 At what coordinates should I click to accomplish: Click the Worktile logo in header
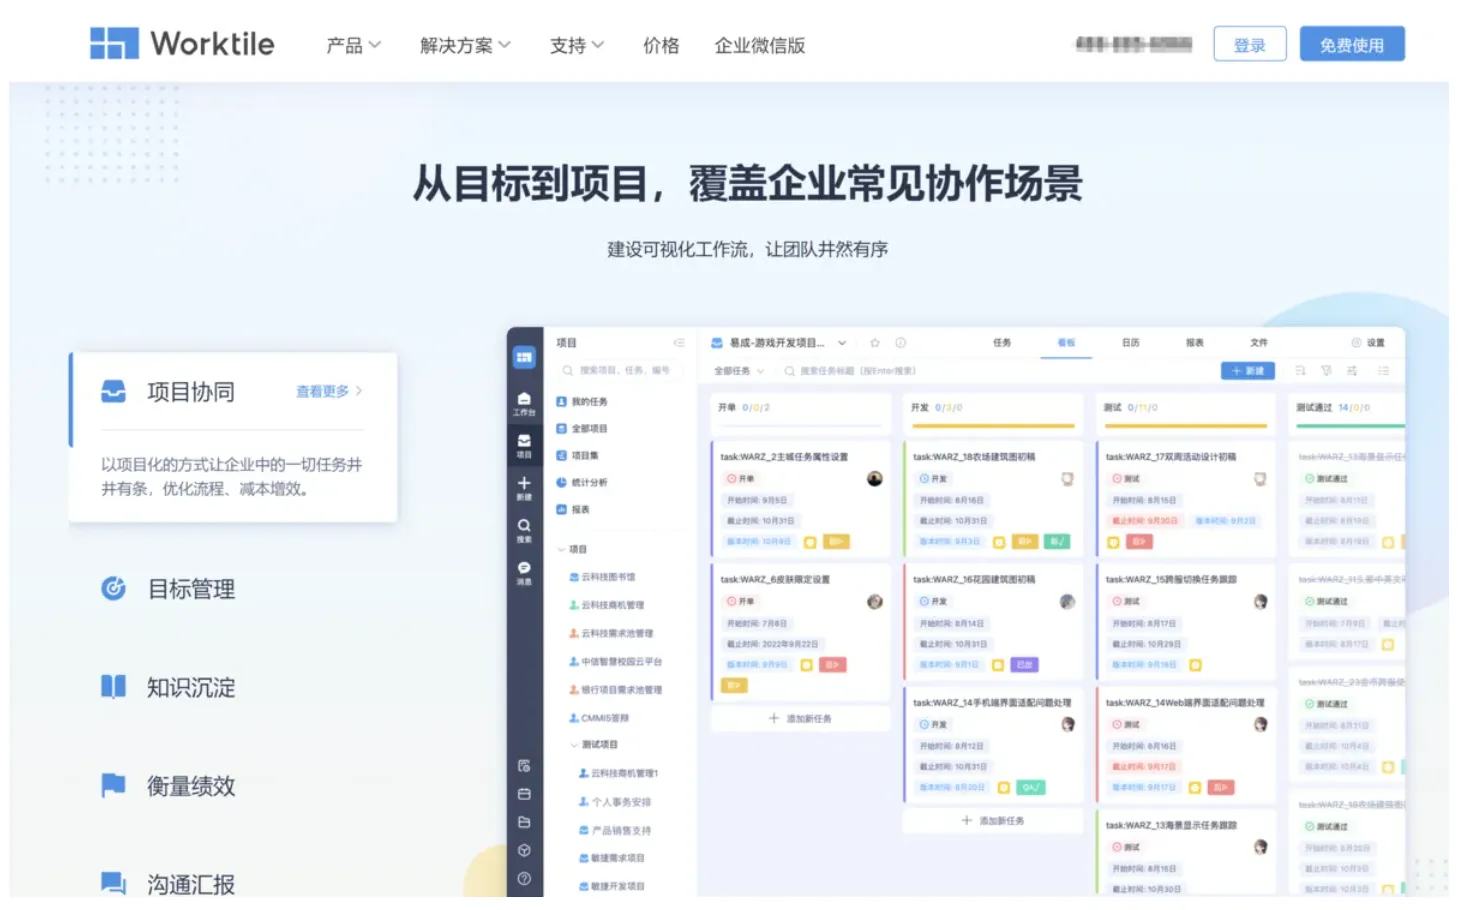tap(182, 44)
